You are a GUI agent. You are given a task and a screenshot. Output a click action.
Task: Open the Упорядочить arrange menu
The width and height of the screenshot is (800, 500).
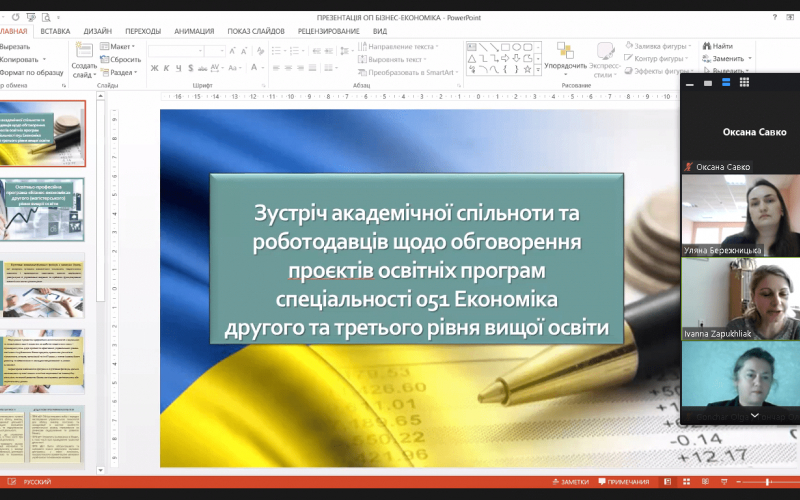point(565,59)
